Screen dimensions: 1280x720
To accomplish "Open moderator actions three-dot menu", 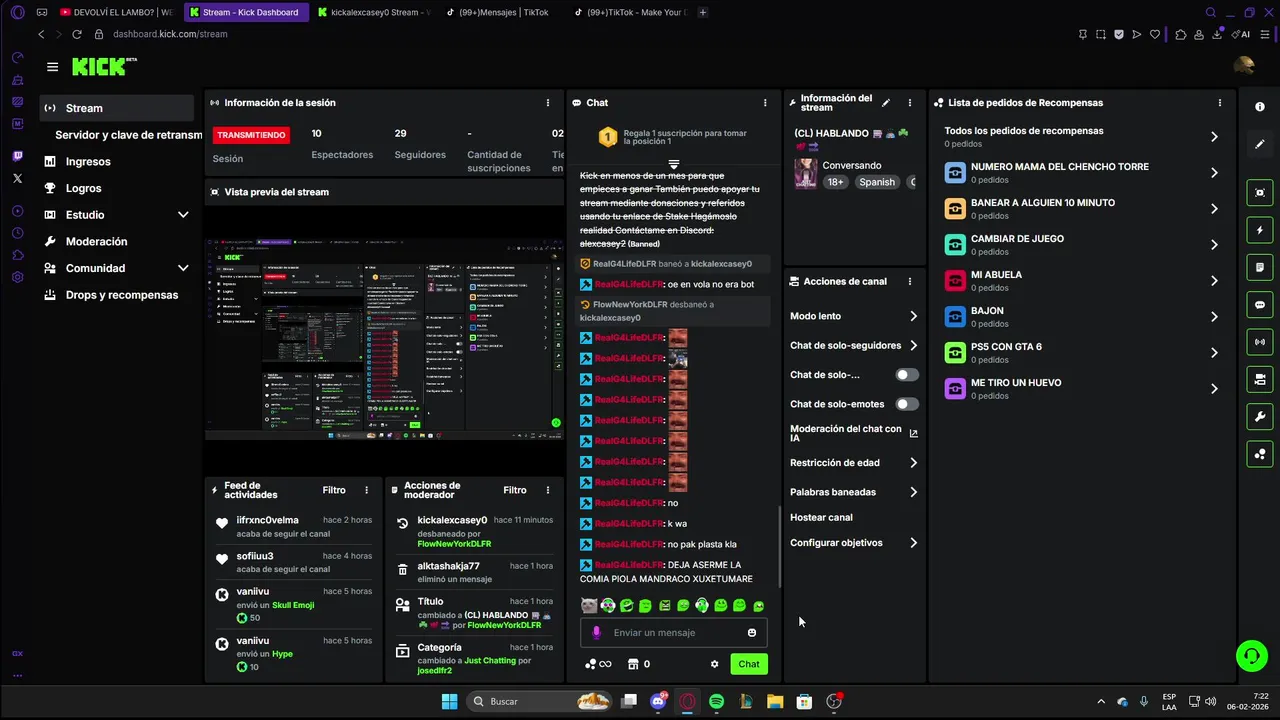I will point(547,490).
